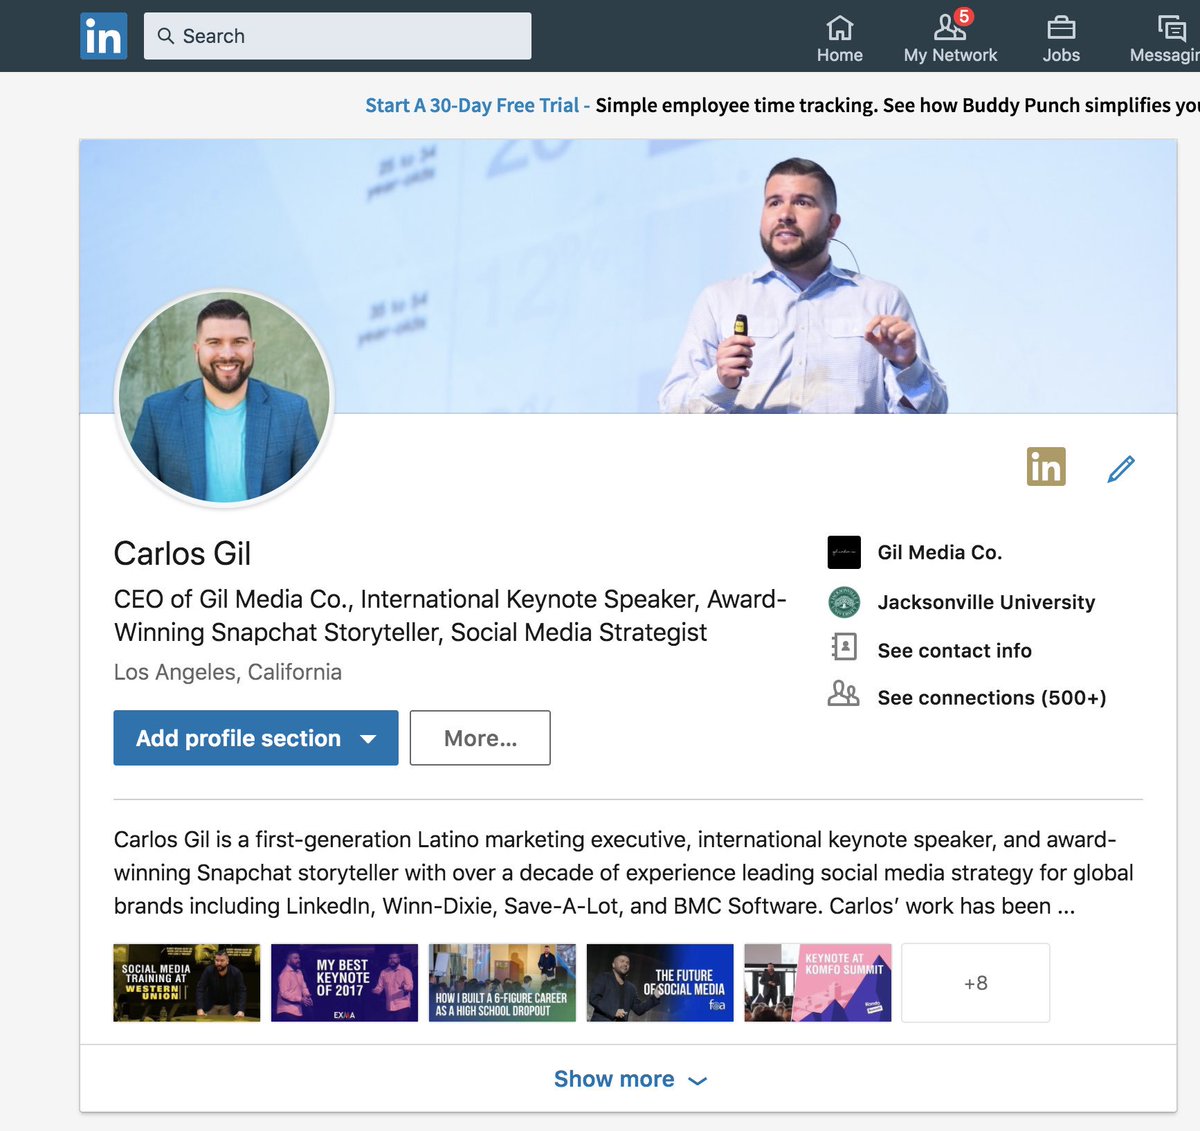This screenshot has height=1131, width=1200.
Task: Open the My Best Keynote of 2017 thumbnail
Action: click(344, 983)
